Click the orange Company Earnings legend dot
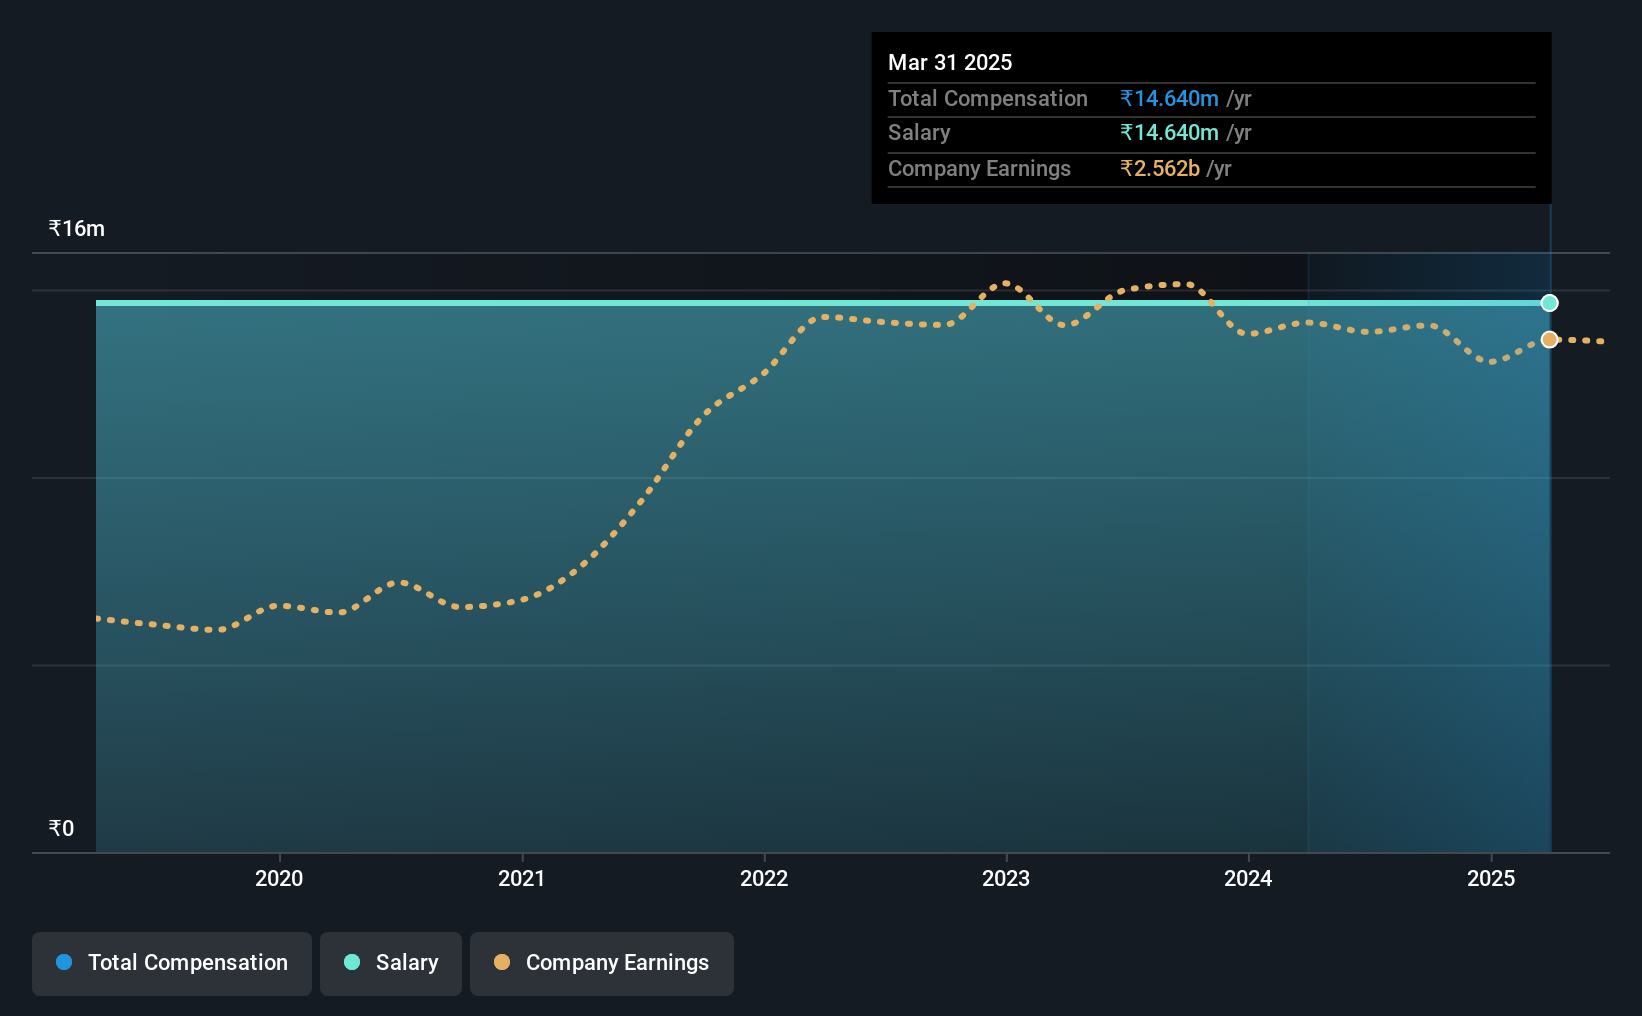This screenshot has width=1642, height=1016. coord(502,962)
